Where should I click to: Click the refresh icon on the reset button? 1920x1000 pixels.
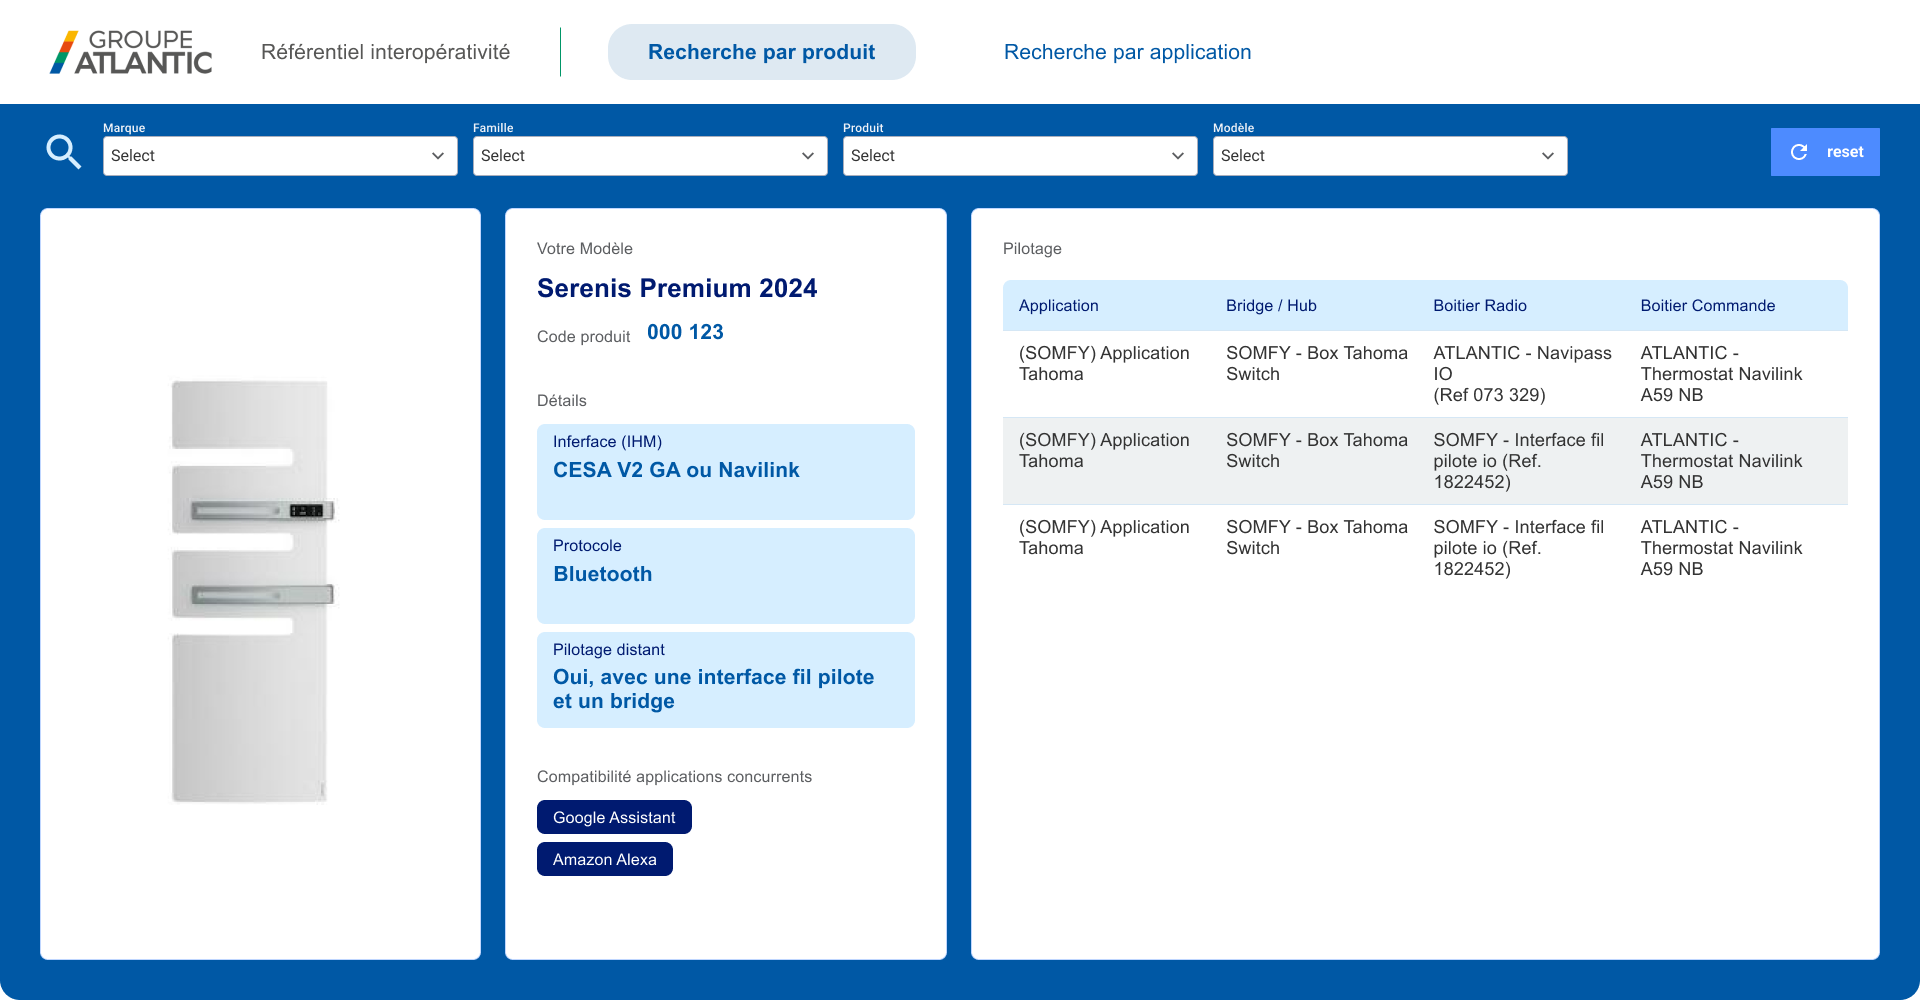pyautogui.click(x=1800, y=152)
